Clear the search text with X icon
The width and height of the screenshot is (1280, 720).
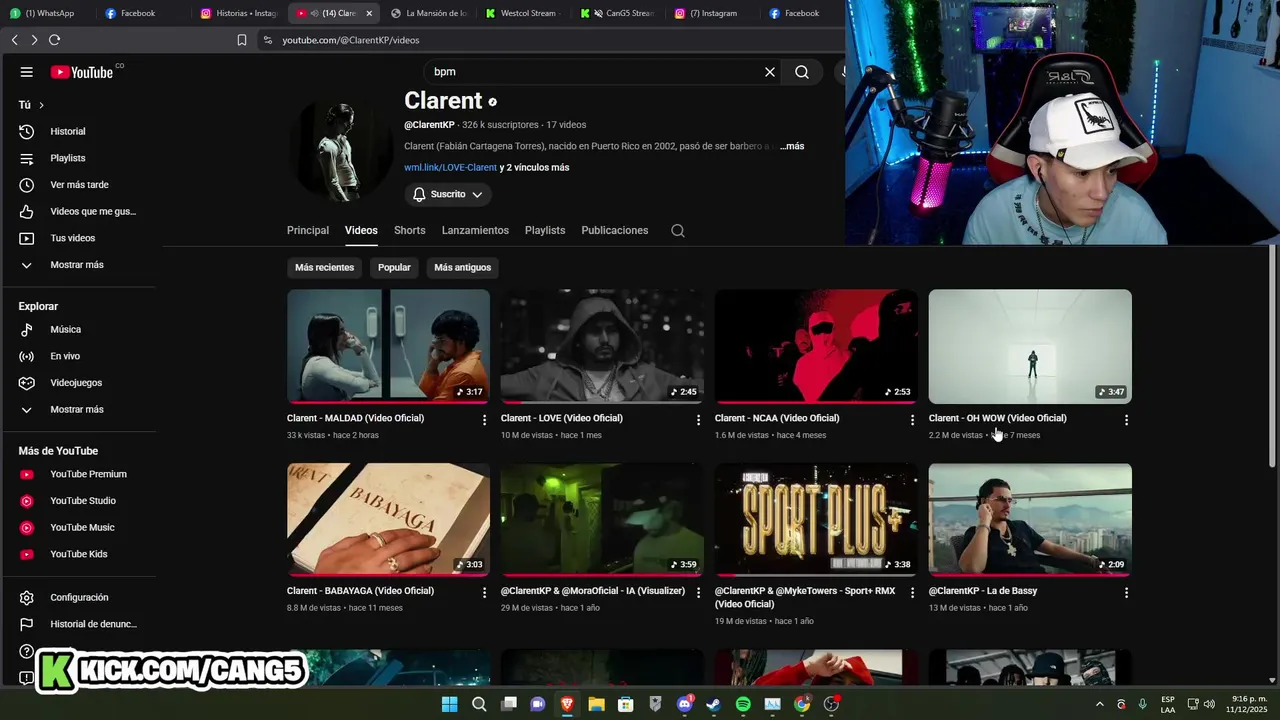770,72
